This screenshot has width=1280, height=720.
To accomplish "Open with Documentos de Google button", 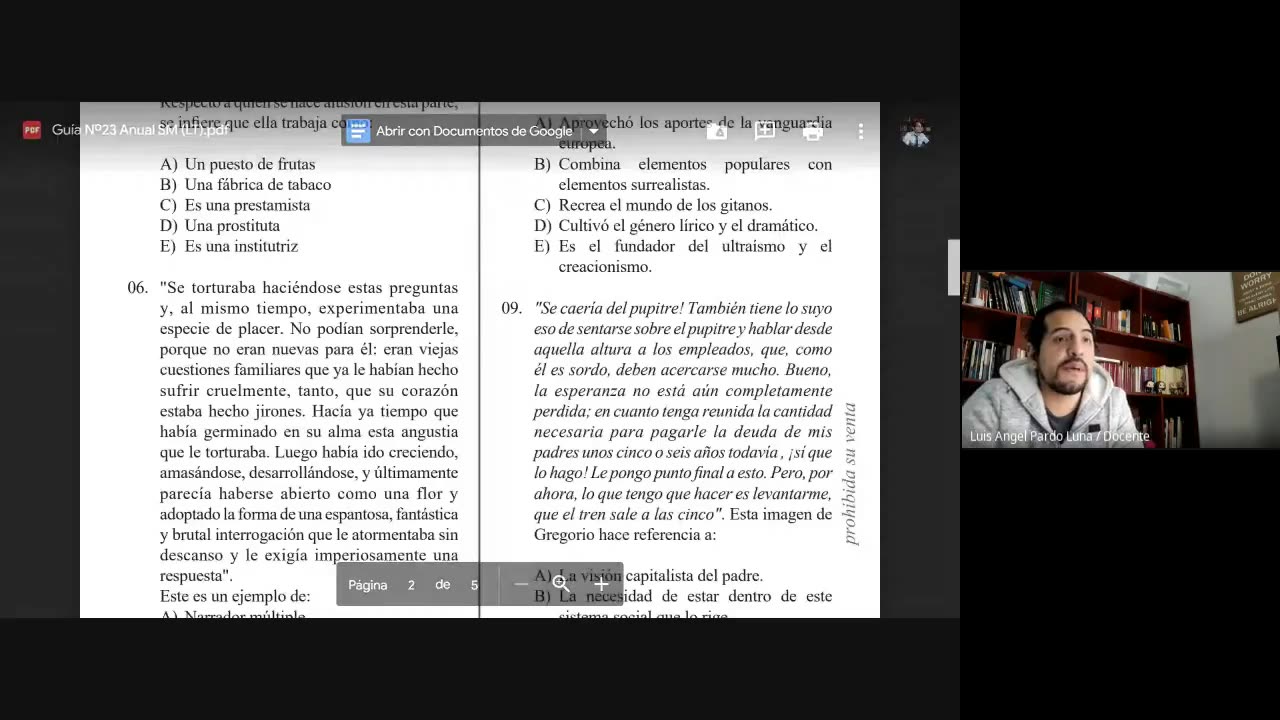I will [473, 131].
